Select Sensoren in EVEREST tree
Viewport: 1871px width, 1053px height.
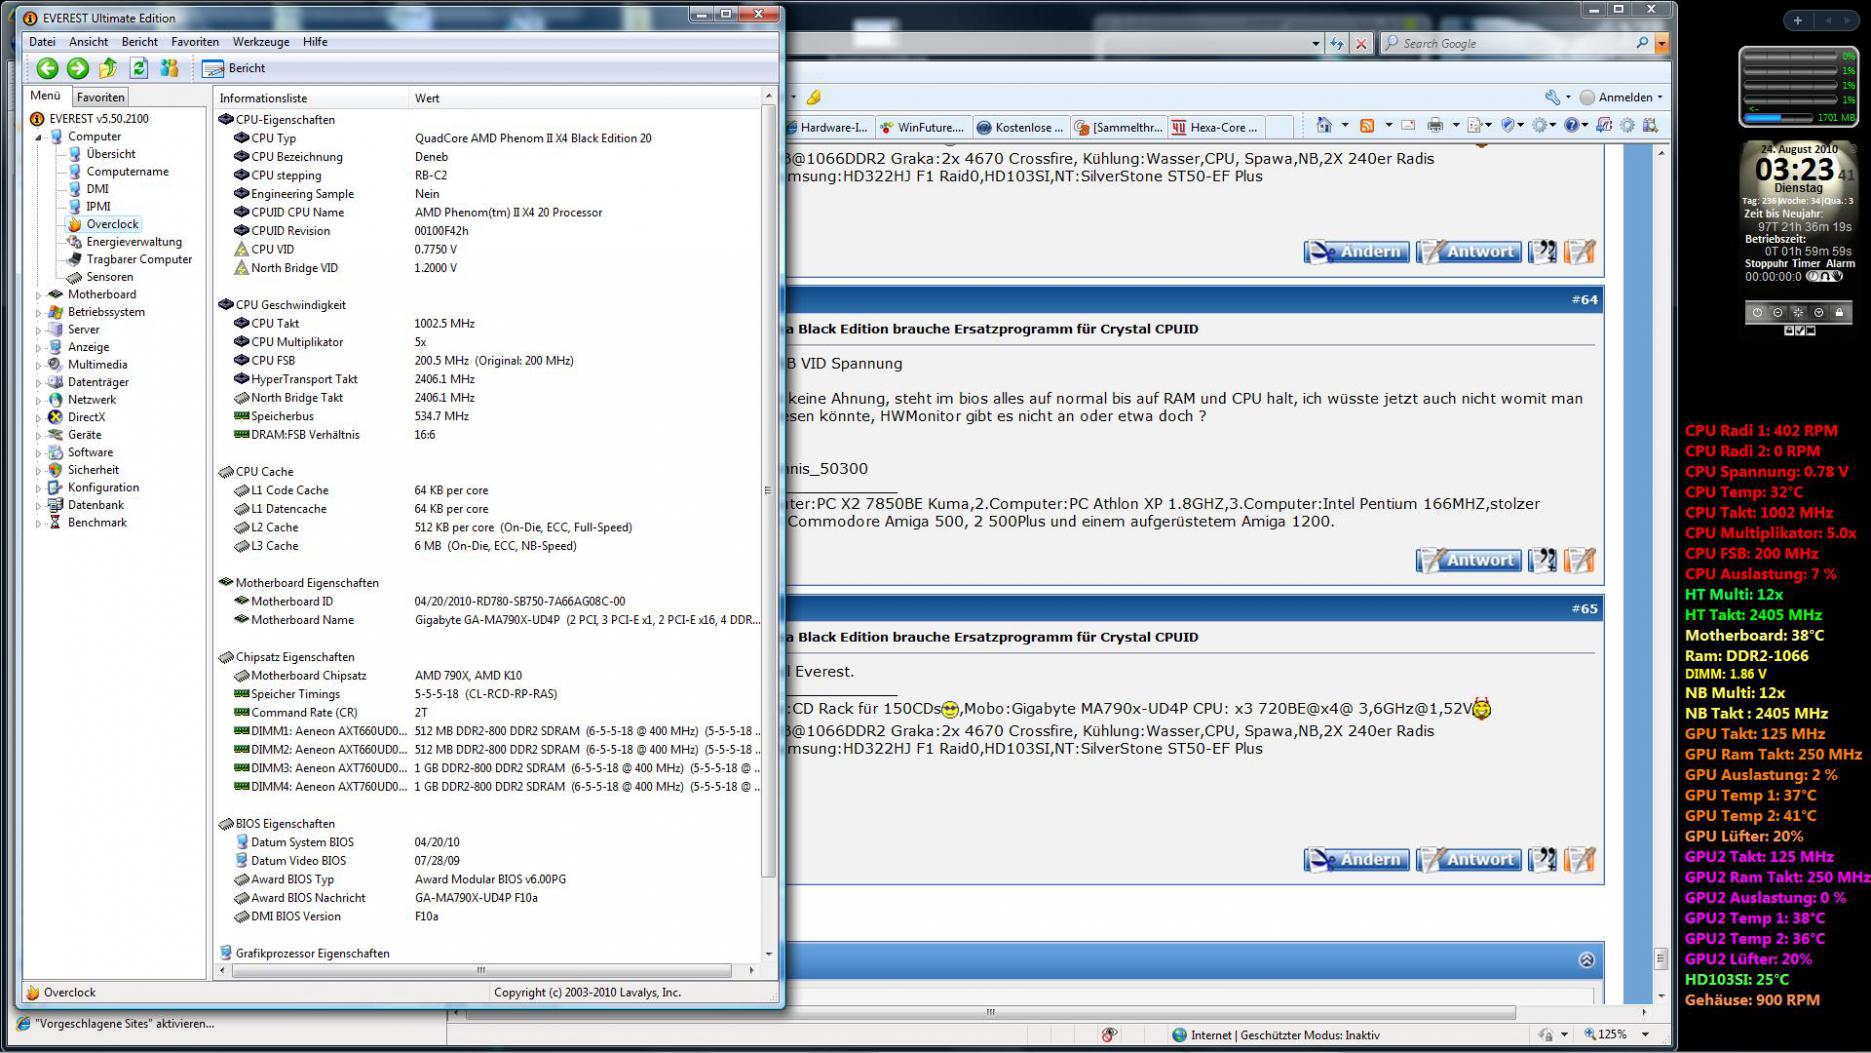pyautogui.click(x=109, y=277)
